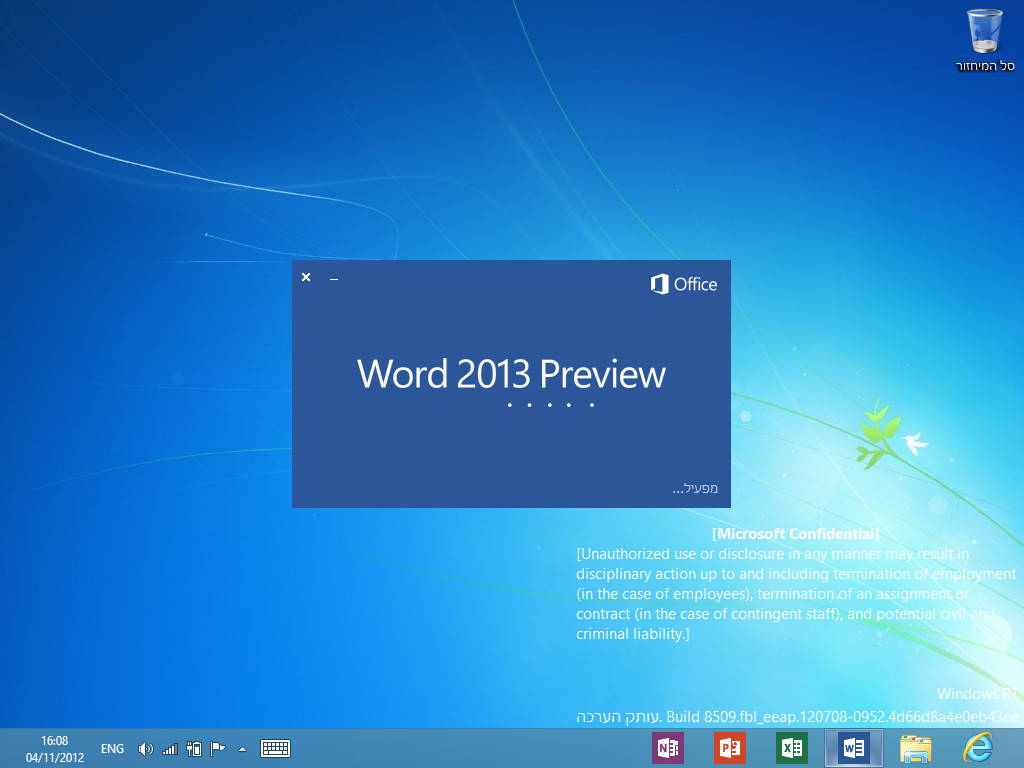Click the Word 2013 Preview title text
The image size is (1024, 768).
click(x=511, y=374)
